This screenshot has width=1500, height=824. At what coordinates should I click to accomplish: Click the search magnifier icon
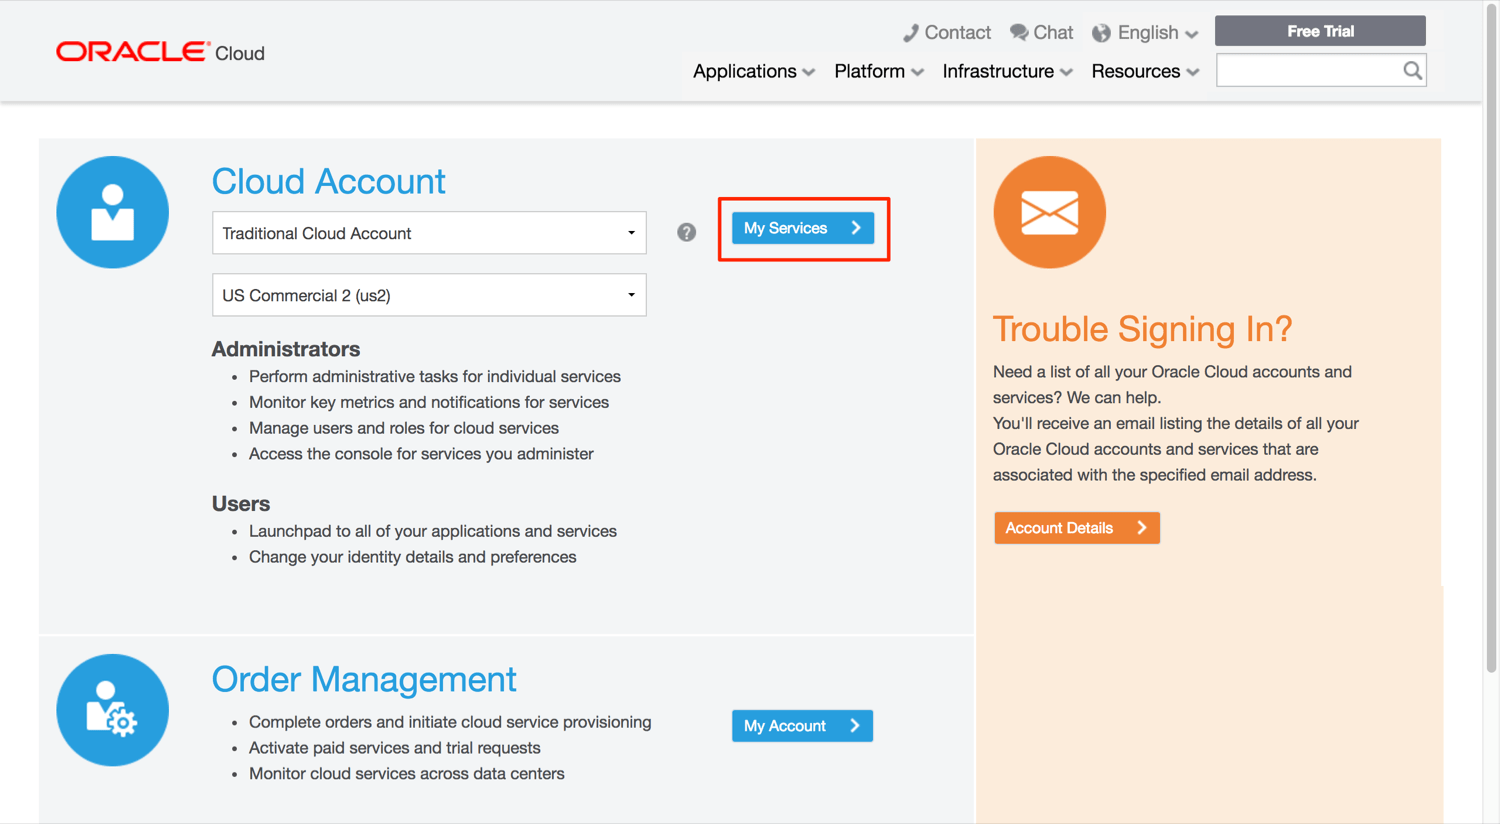click(1412, 70)
